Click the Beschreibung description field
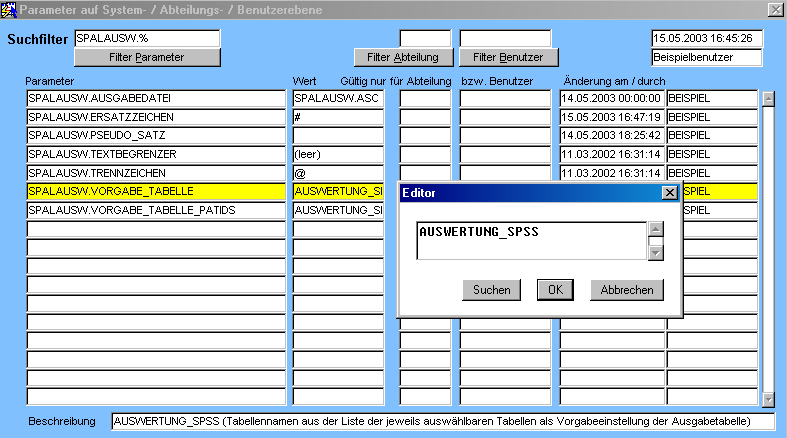The height and width of the screenshot is (438, 787). (x=443, y=421)
